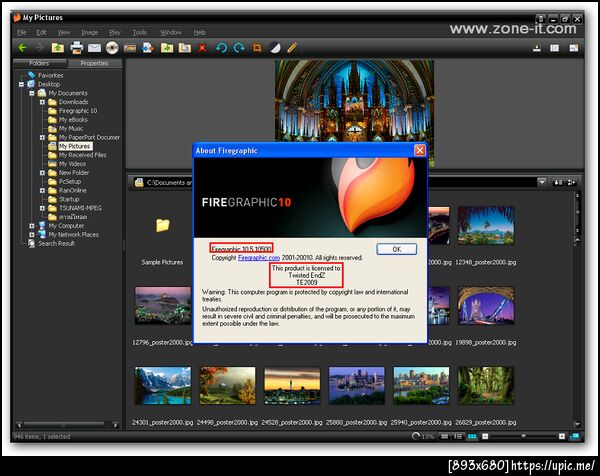The width and height of the screenshot is (600, 476).
Task: Select the orange Crop tool
Action: [257, 48]
